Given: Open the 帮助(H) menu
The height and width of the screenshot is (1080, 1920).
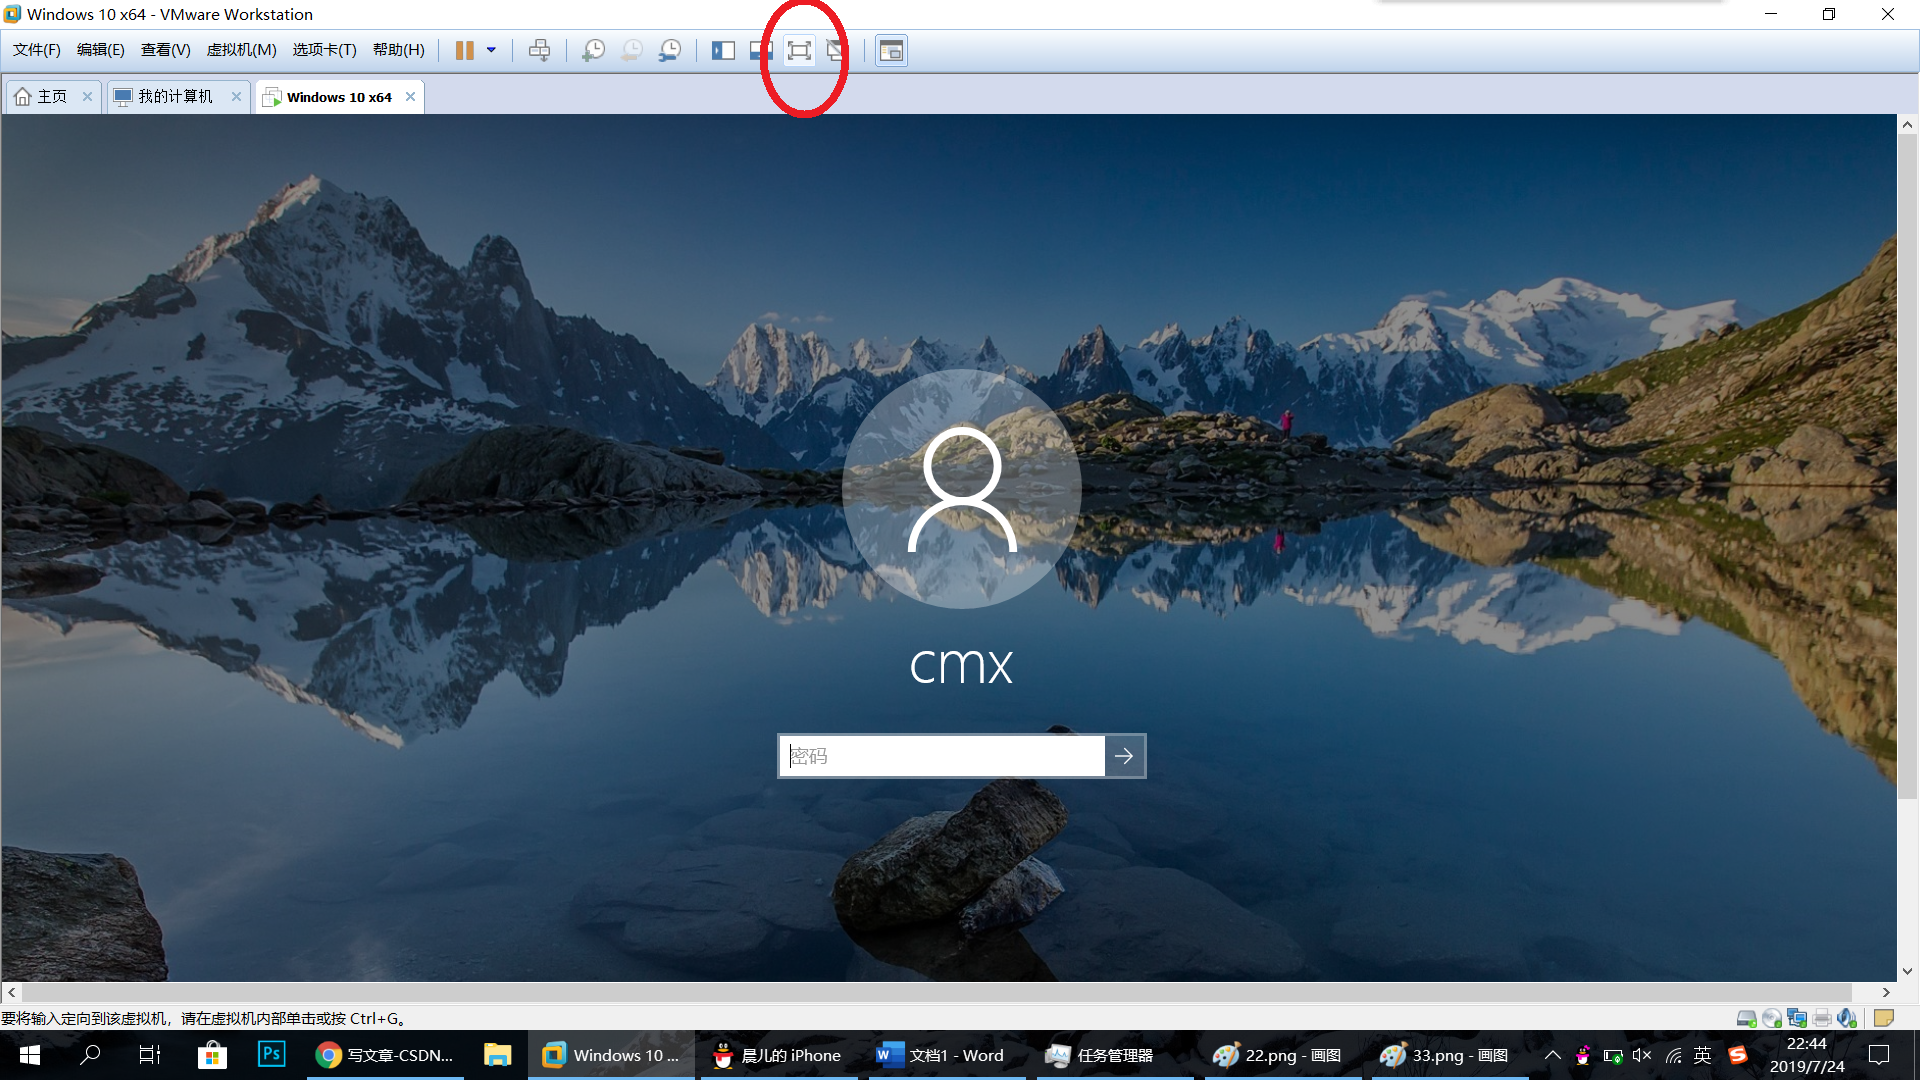Looking at the screenshot, I should tap(399, 50).
